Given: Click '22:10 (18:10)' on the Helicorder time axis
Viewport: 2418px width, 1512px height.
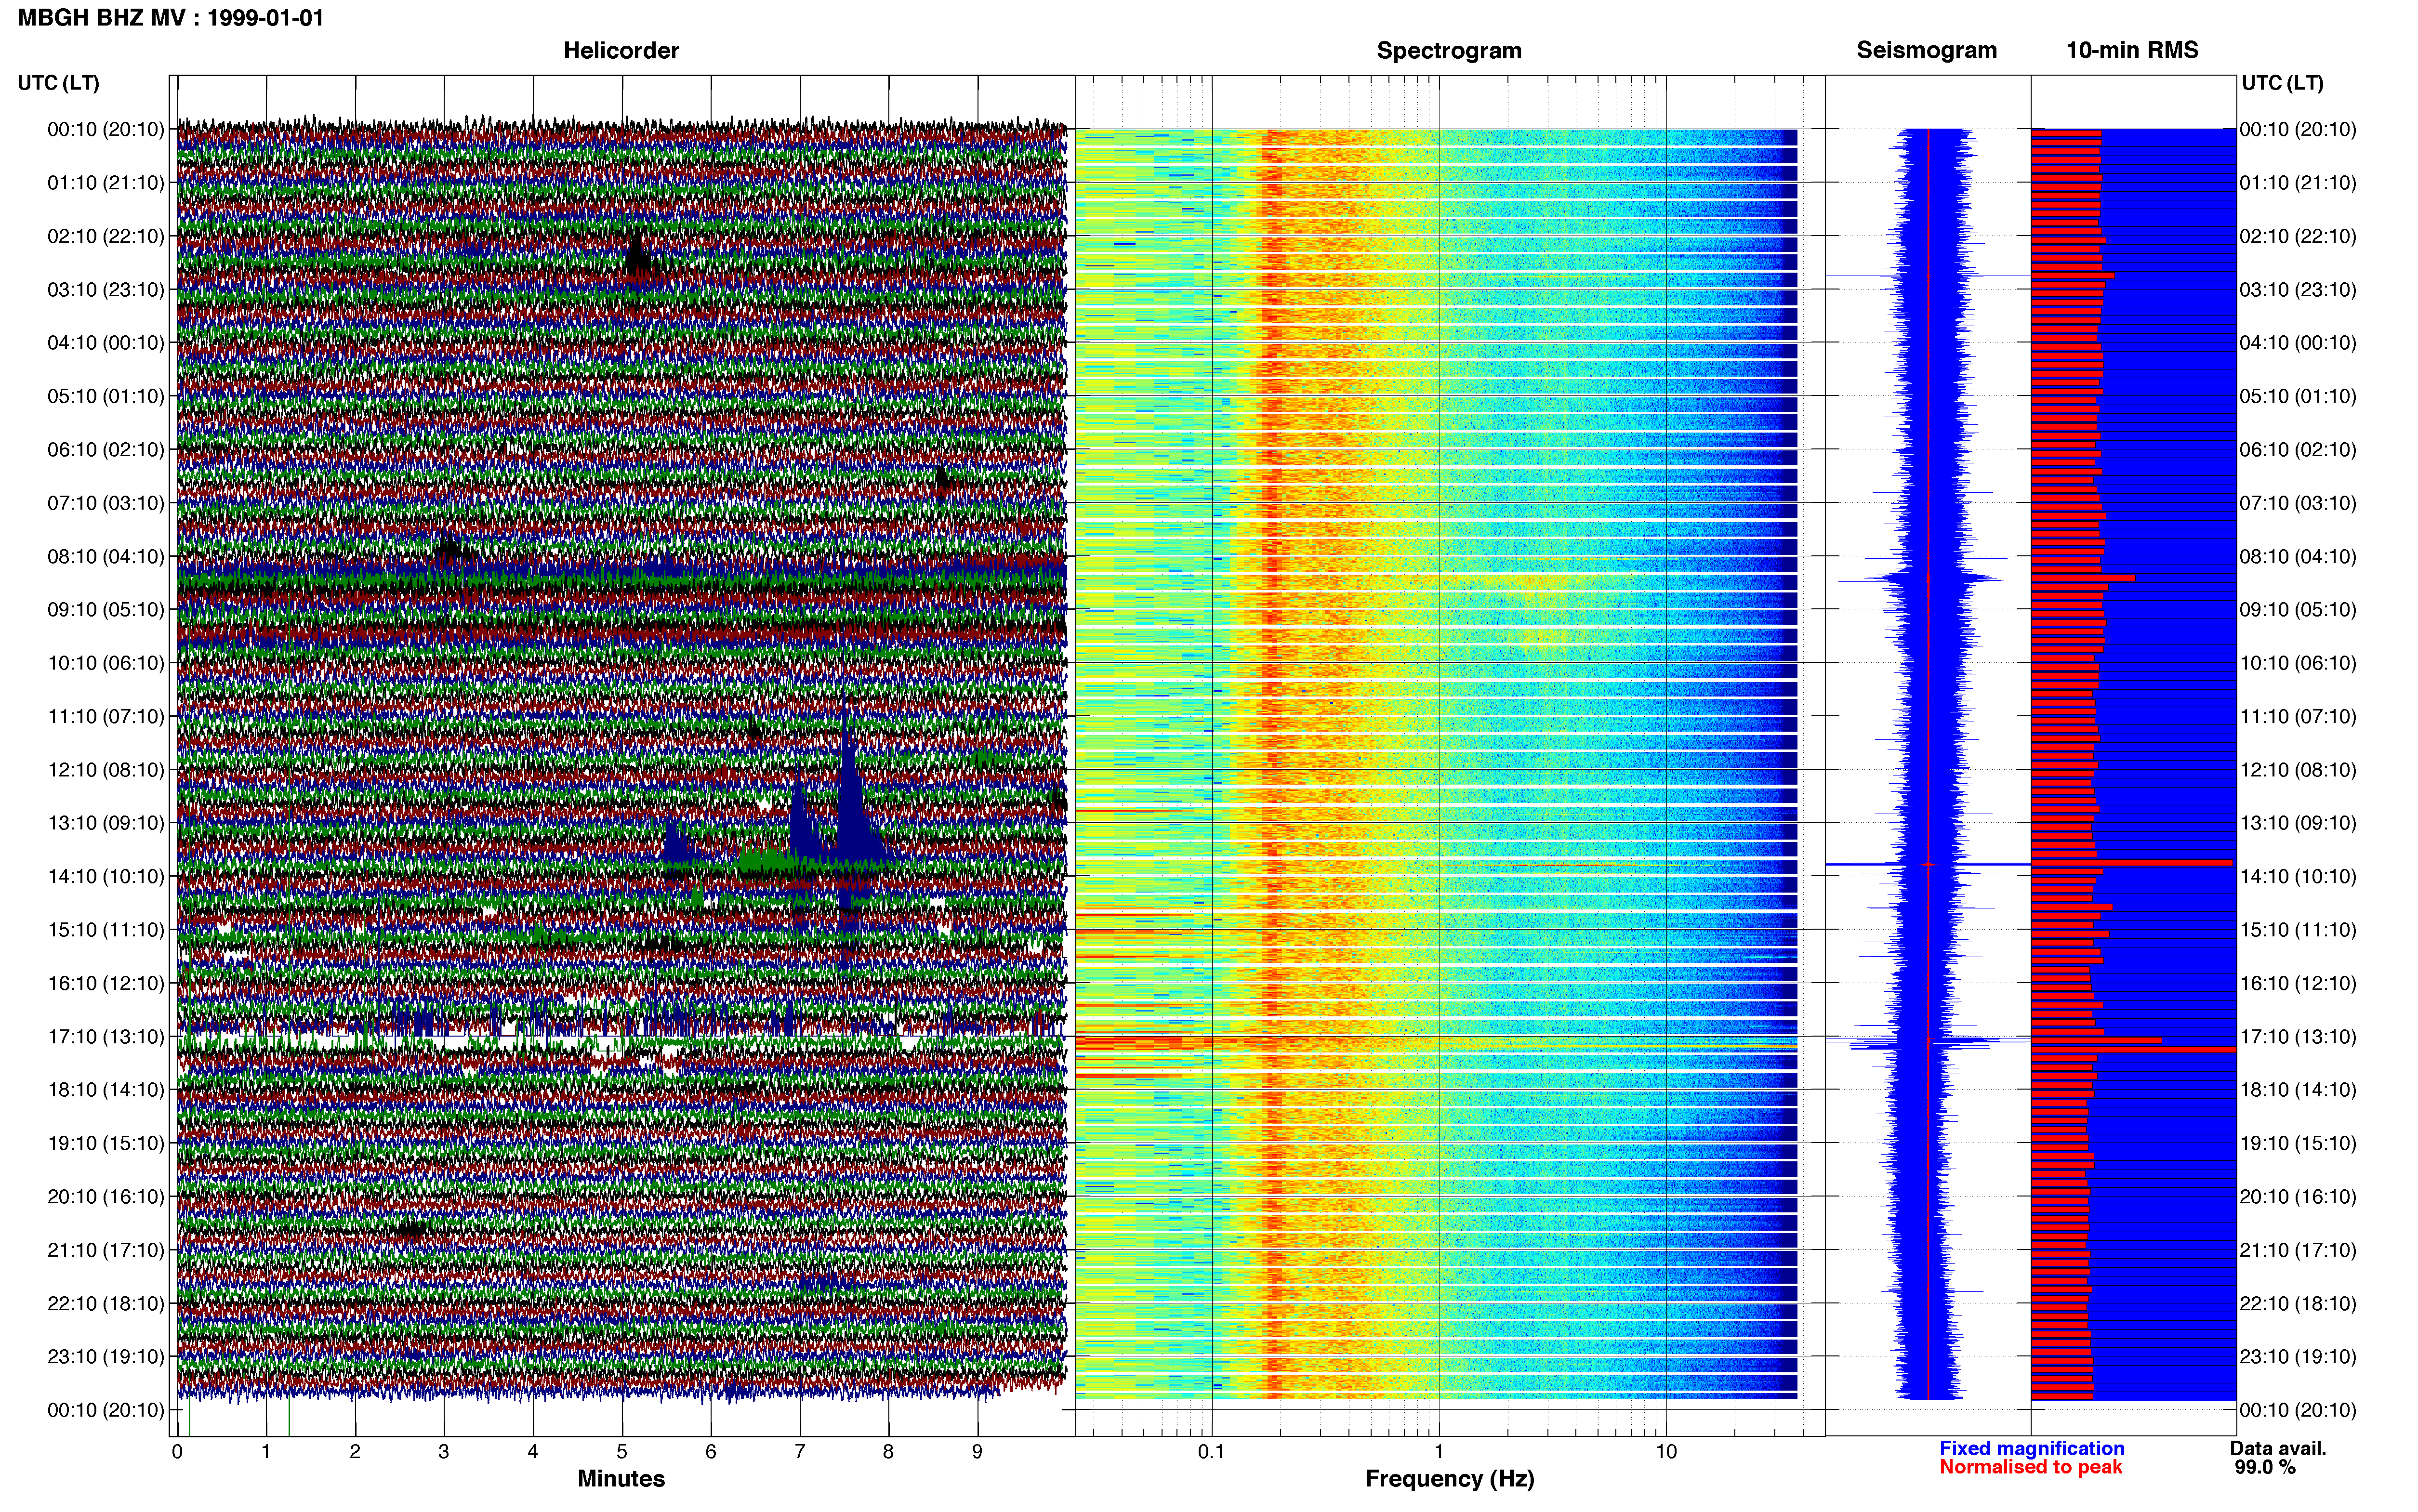Looking at the screenshot, I should pos(106,1303).
